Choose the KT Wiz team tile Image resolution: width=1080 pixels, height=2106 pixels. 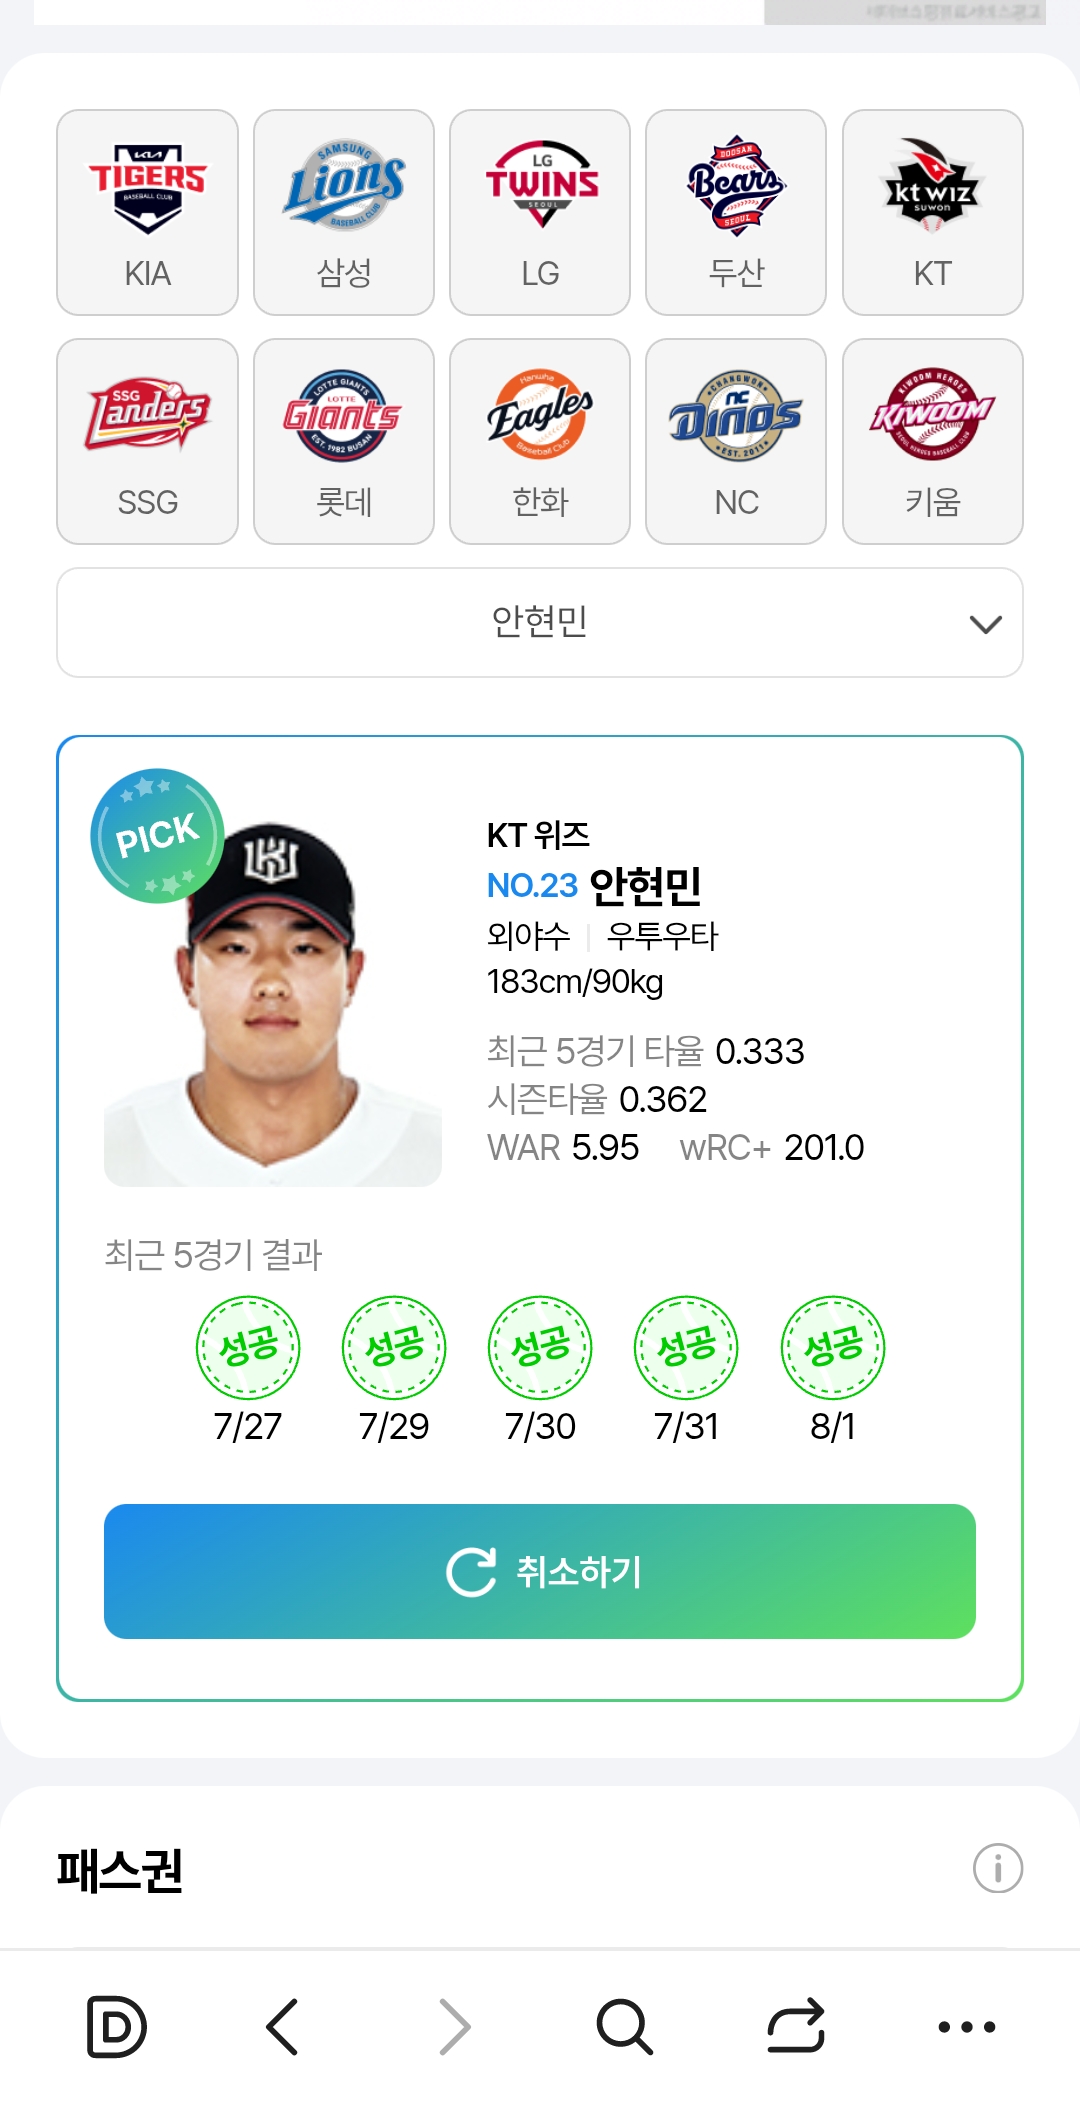click(x=933, y=212)
